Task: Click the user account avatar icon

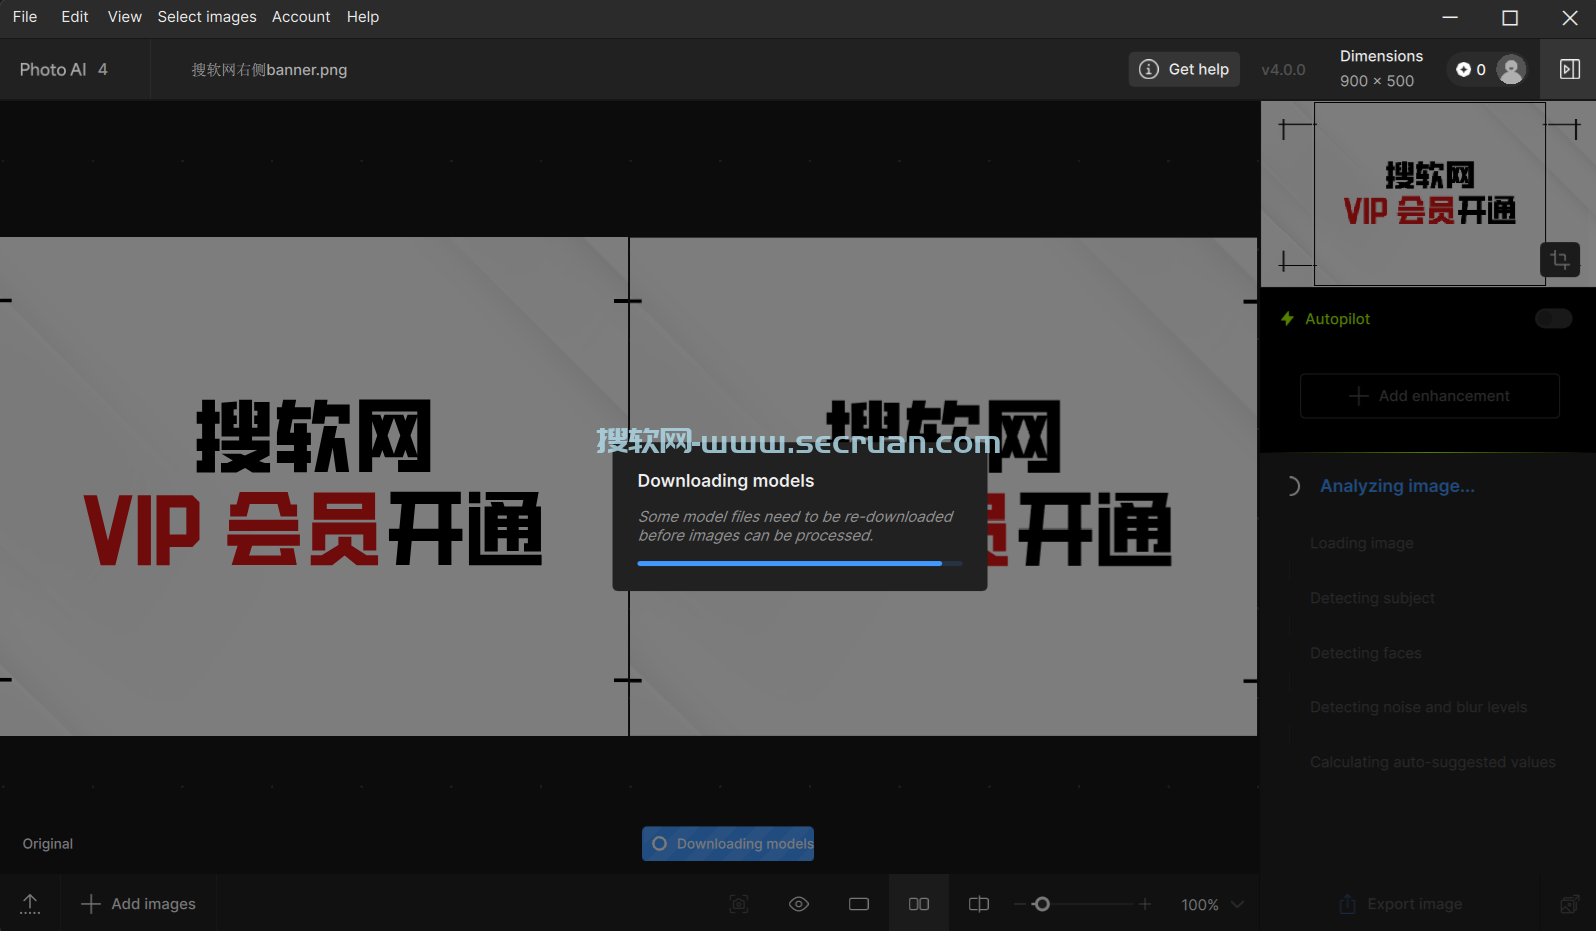Action: (1511, 69)
